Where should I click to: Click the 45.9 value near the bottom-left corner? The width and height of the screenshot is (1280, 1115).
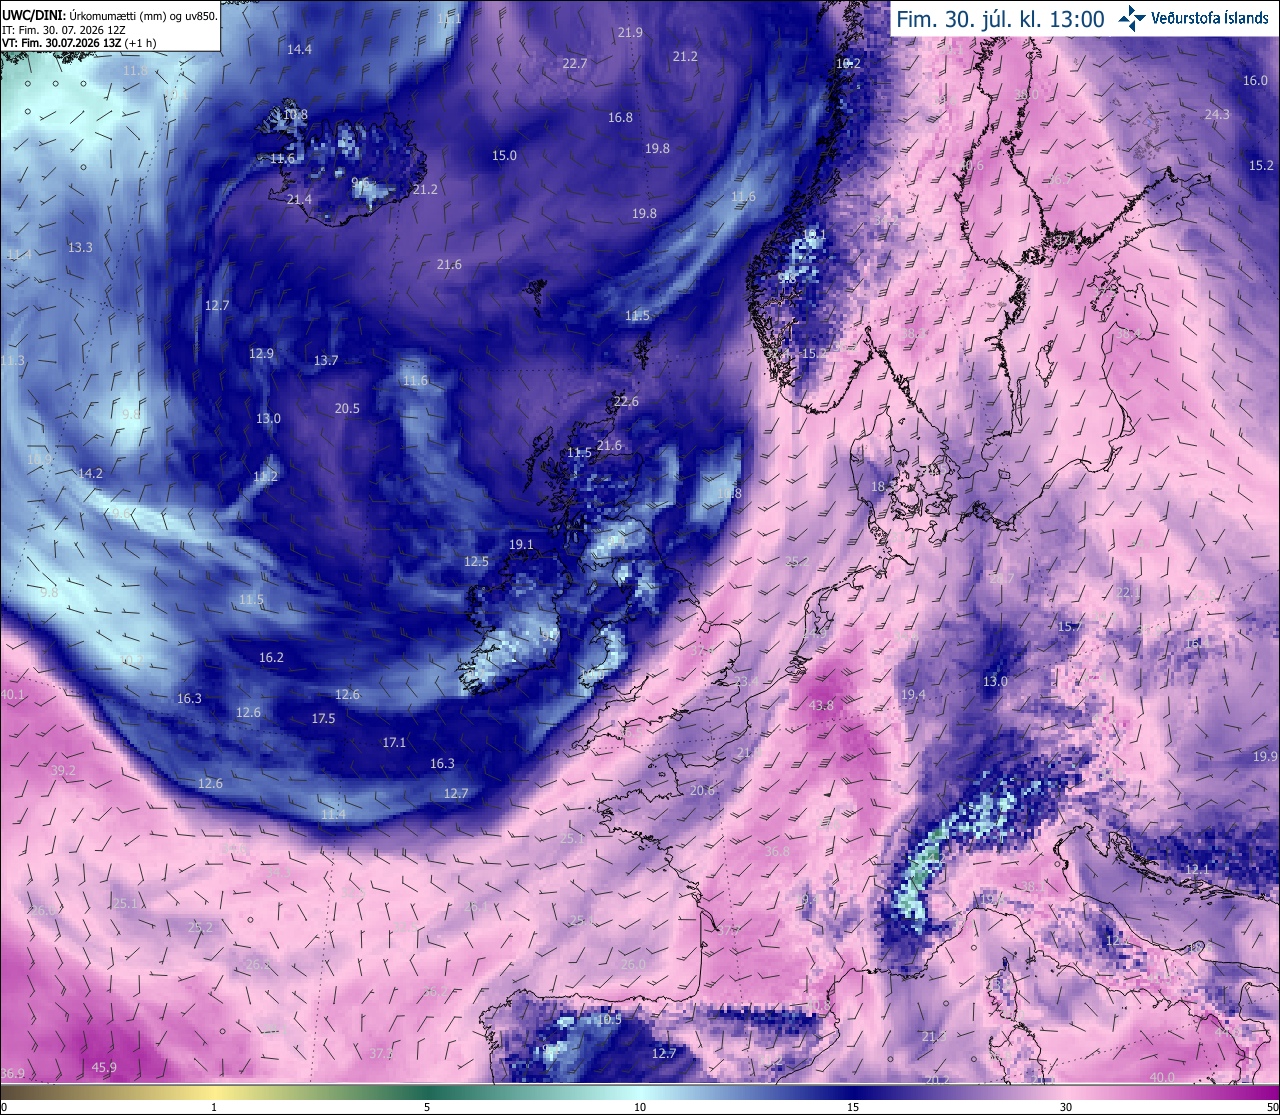(104, 1068)
